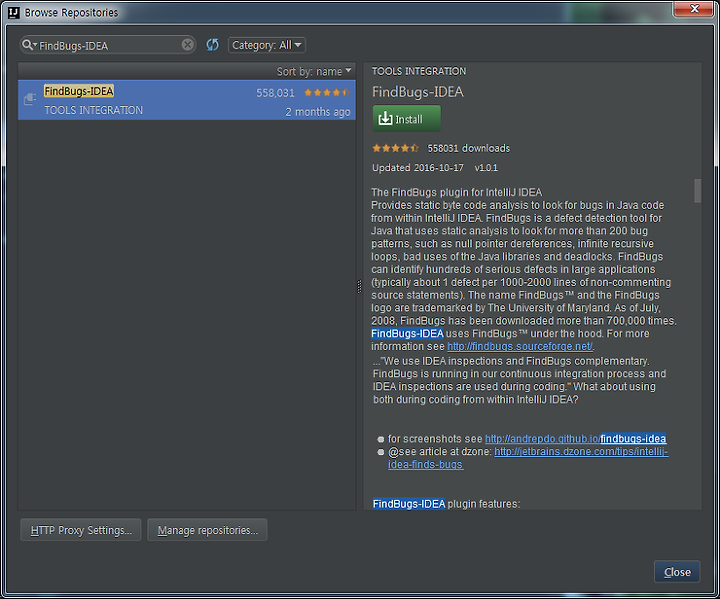Click the star rating beside 558031 downloads

point(395,148)
